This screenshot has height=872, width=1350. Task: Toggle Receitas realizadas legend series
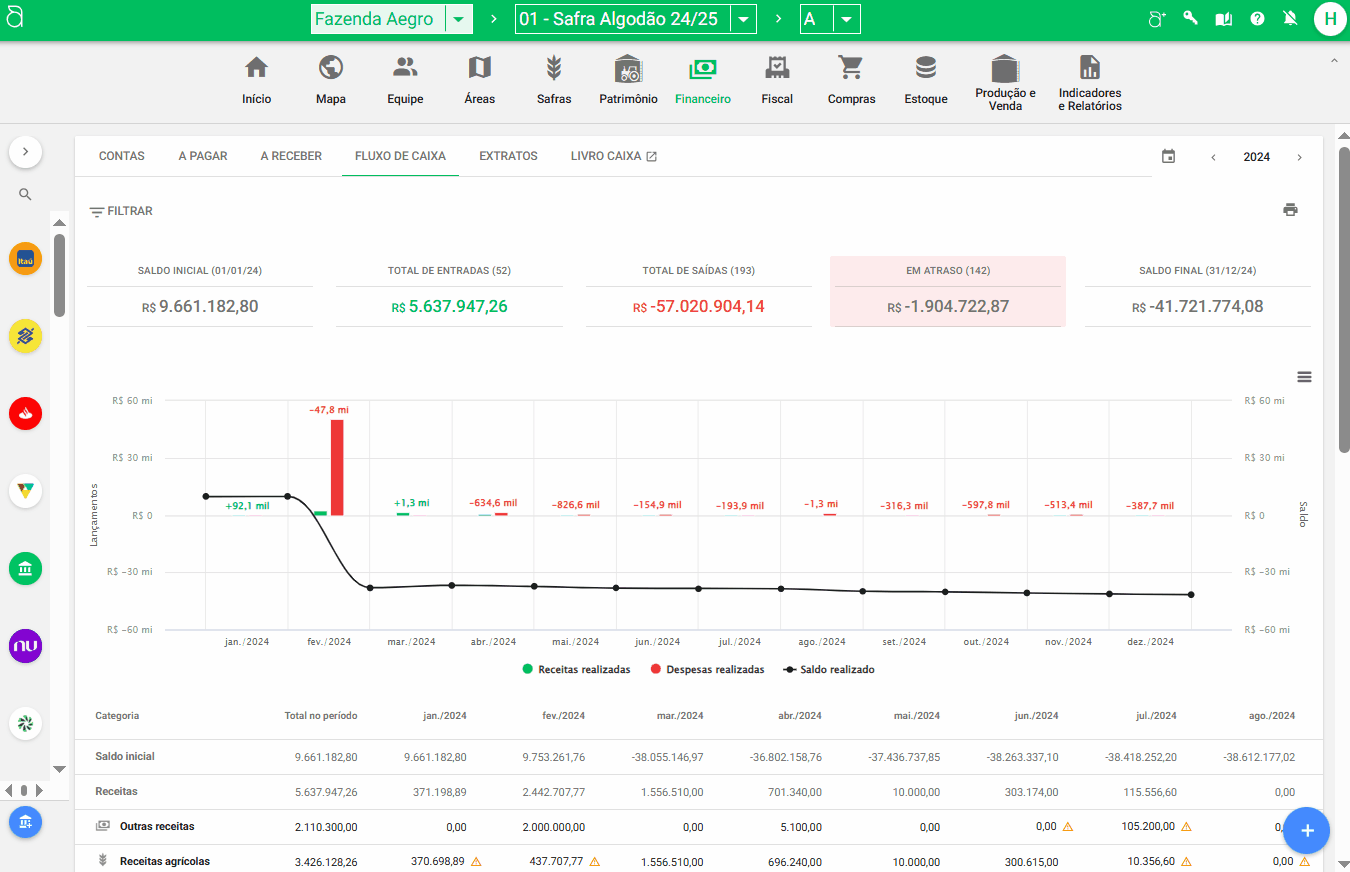tap(576, 669)
